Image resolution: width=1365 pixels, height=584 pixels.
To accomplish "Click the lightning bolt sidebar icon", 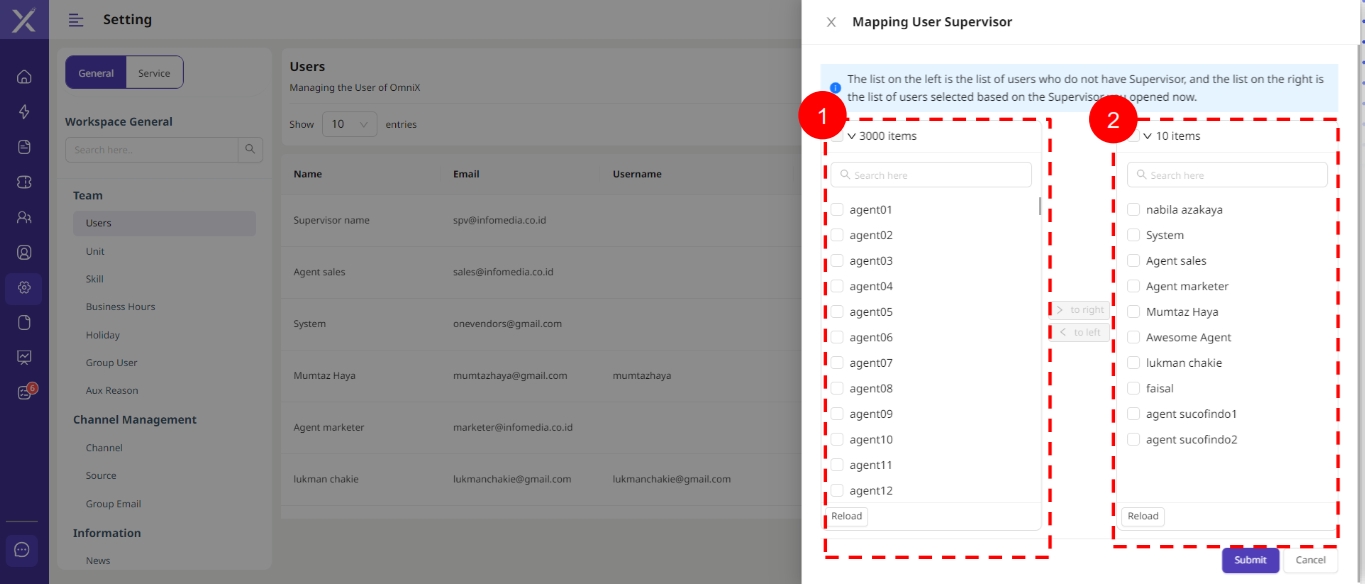I will click(x=24, y=112).
